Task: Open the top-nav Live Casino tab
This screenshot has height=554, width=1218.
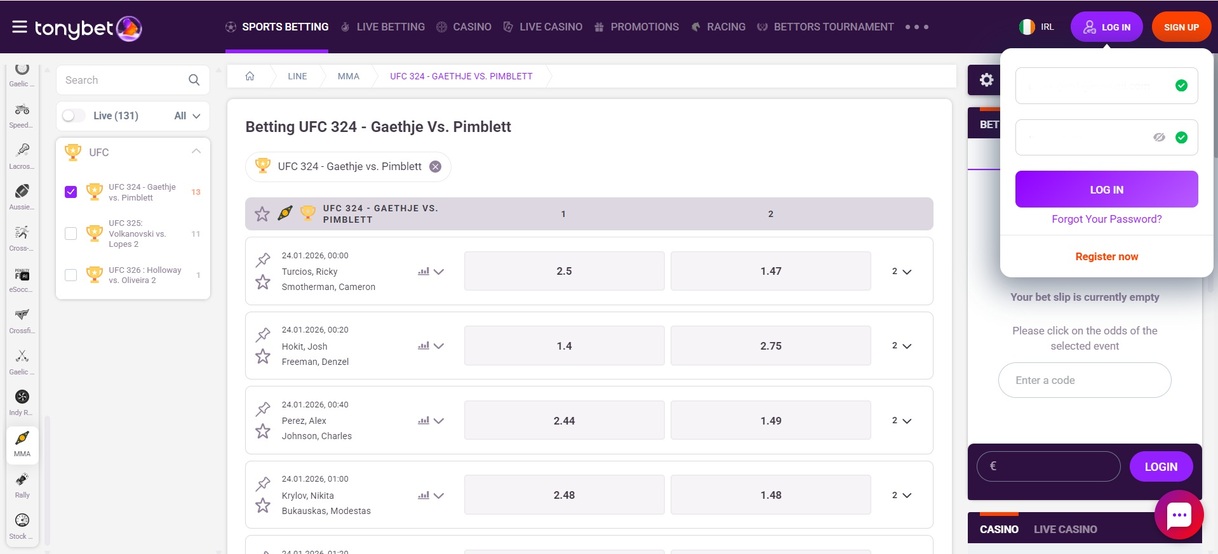Action: coord(543,27)
